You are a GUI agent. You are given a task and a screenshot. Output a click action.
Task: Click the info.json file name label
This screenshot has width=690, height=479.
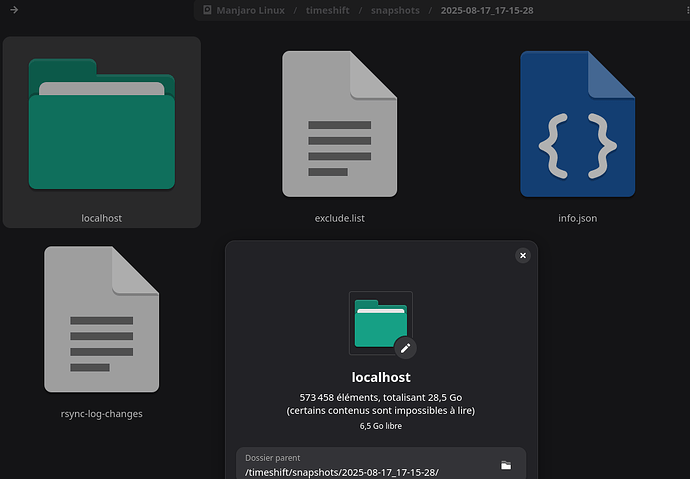(577, 218)
